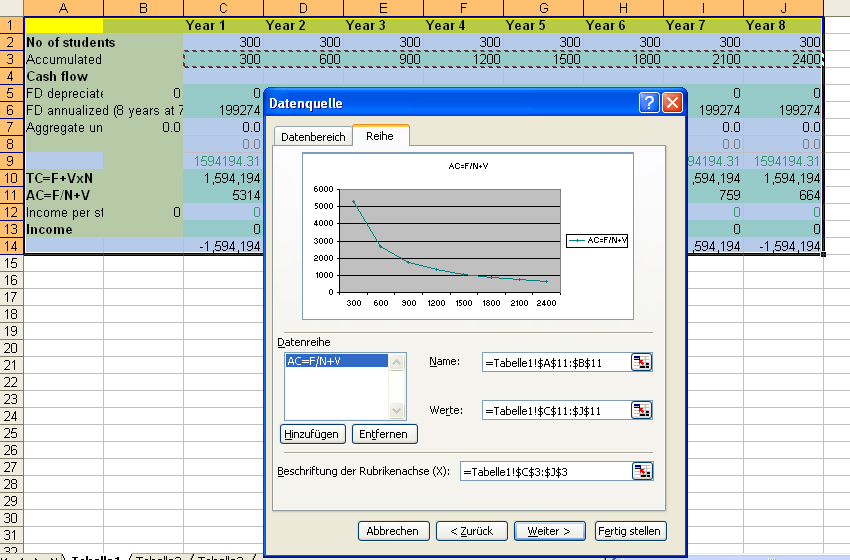Click into the Name input field
The width and height of the screenshot is (850, 560).
click(557, 363)
